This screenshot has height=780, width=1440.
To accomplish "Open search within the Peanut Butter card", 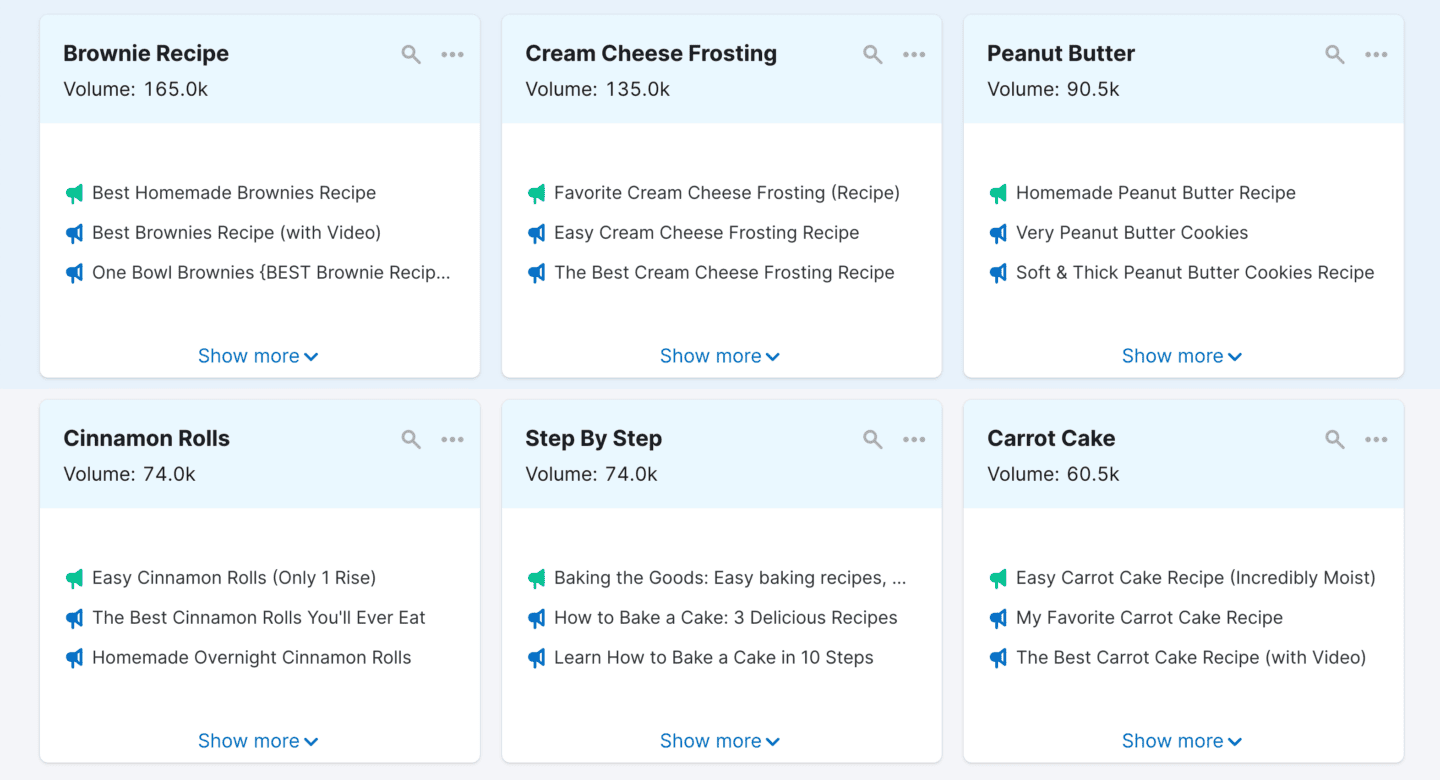I will tap(1334, 54).
